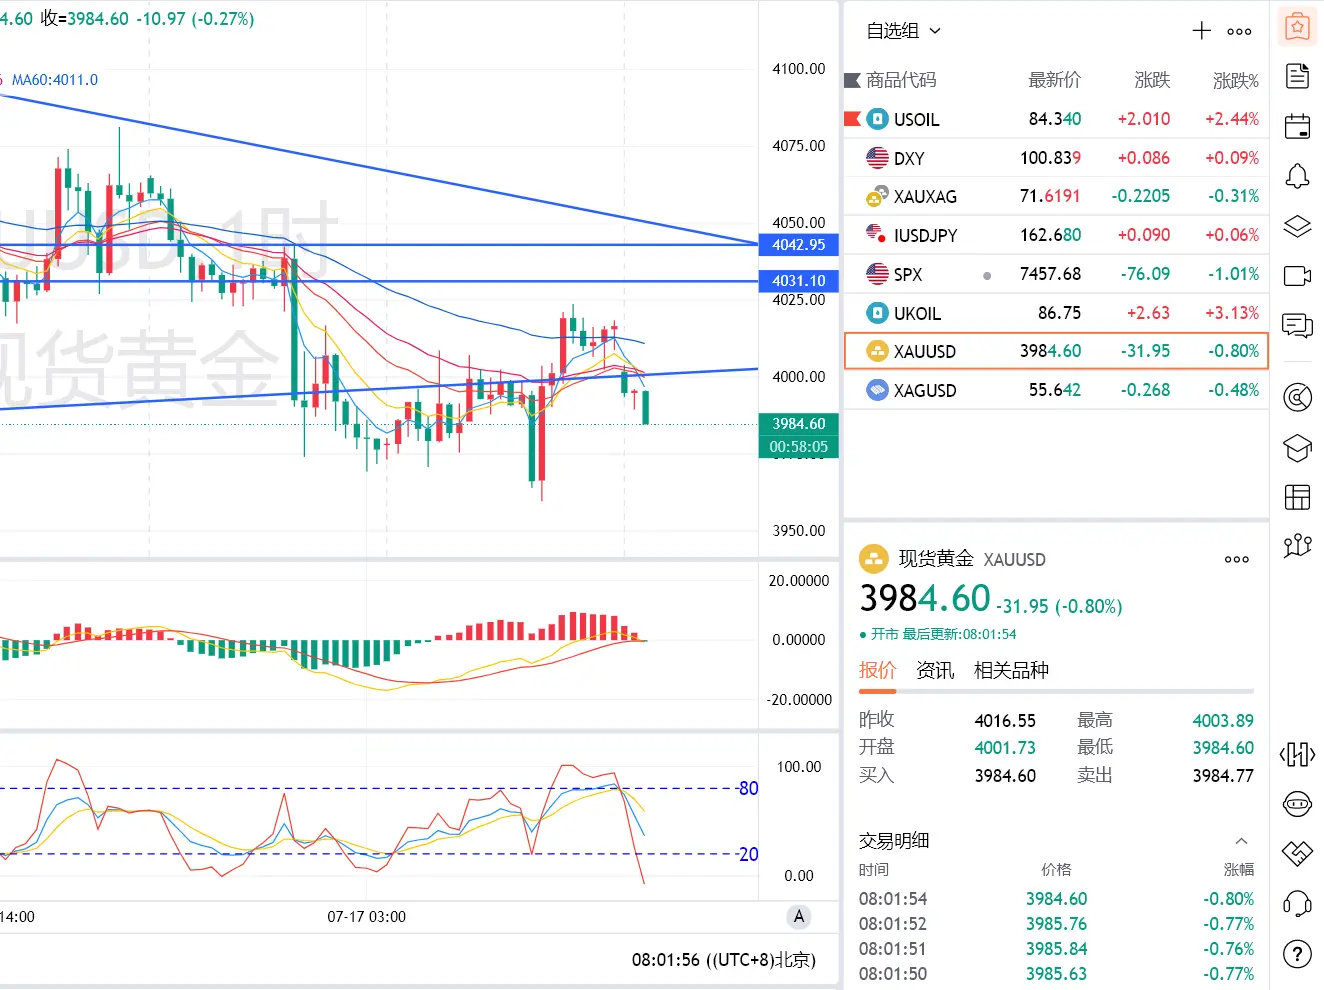Open the layers stack icon in sidebar
Image resolution: width=1324 pixels, height=990 pixels.
[x=1297, y=226]
